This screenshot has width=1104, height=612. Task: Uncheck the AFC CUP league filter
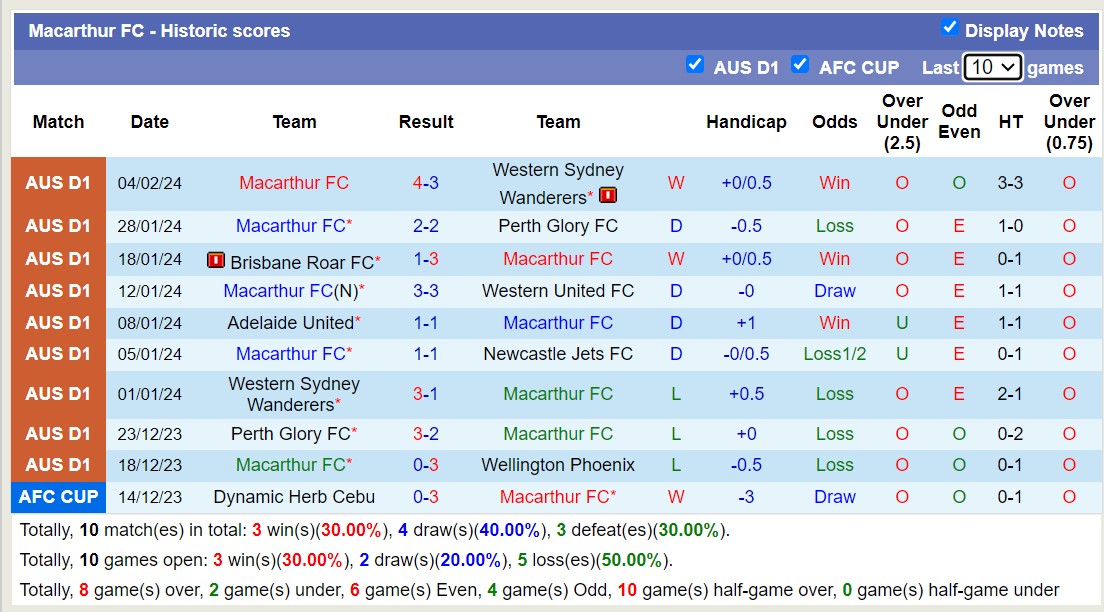pos(800,65)
